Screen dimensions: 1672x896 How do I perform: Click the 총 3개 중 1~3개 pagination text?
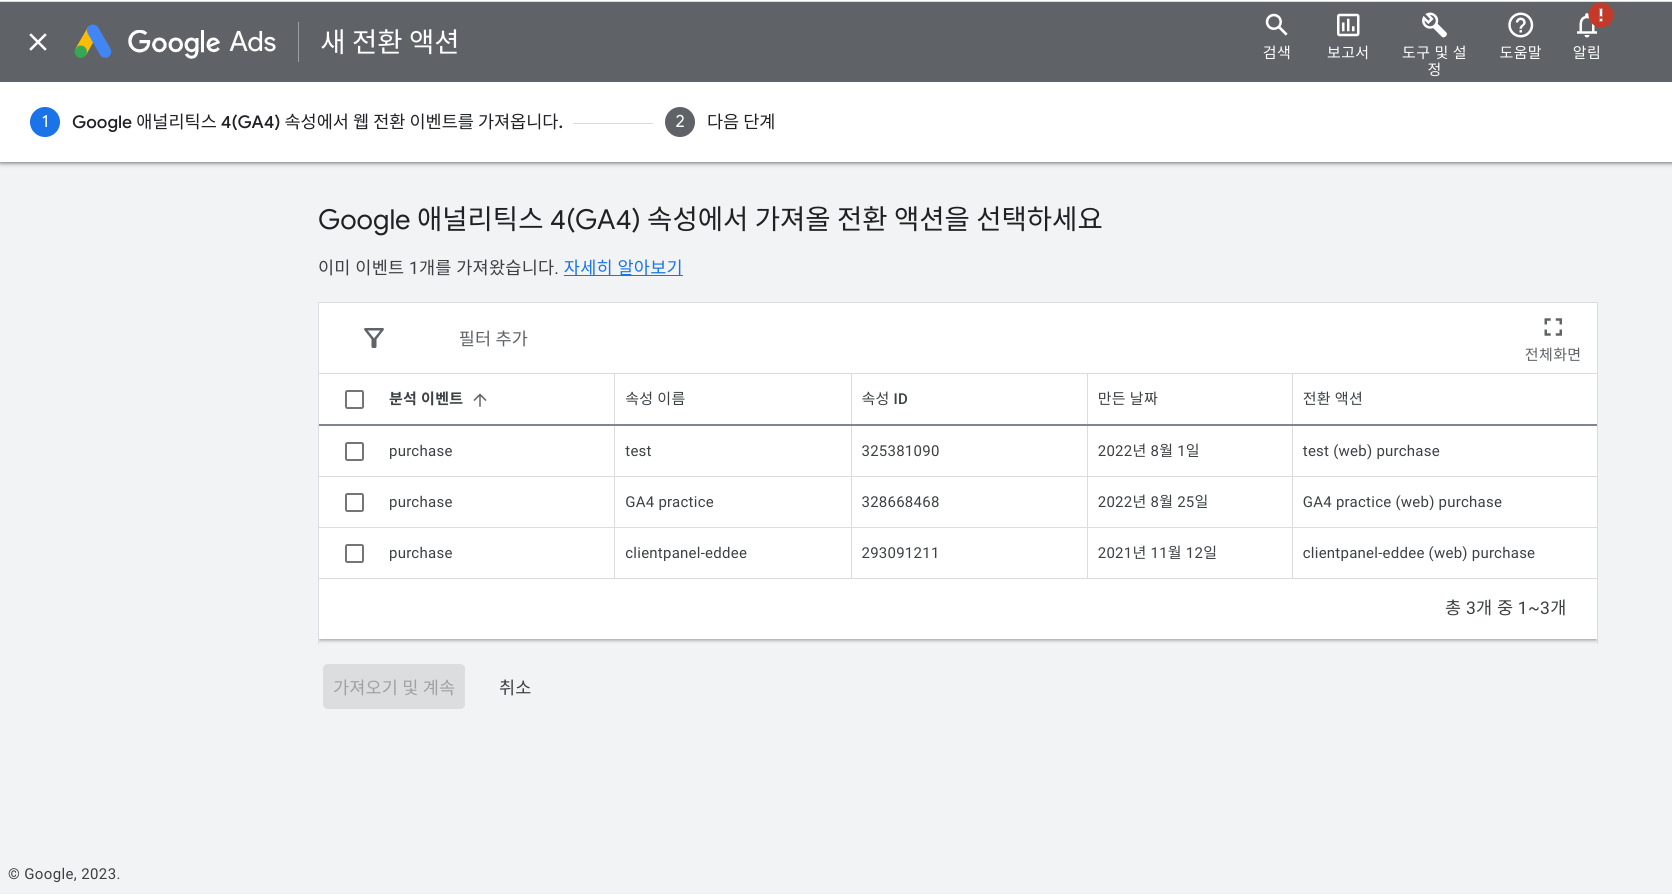point(1505,608)
